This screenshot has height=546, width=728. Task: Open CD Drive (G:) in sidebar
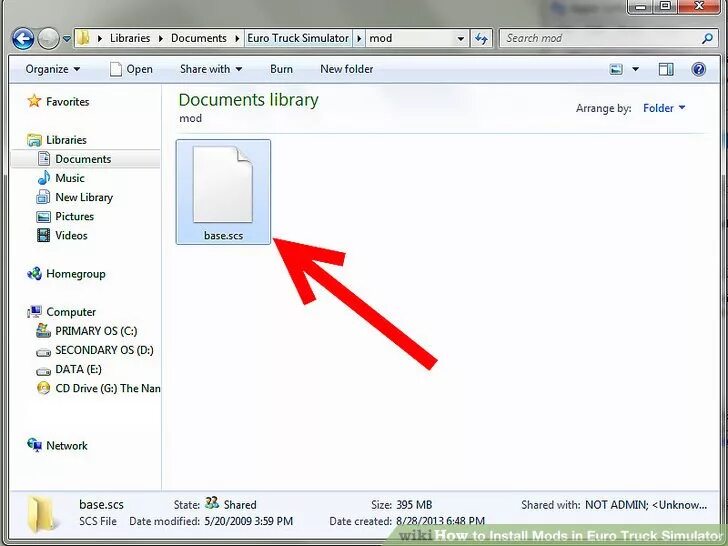(x=108, y=388)
